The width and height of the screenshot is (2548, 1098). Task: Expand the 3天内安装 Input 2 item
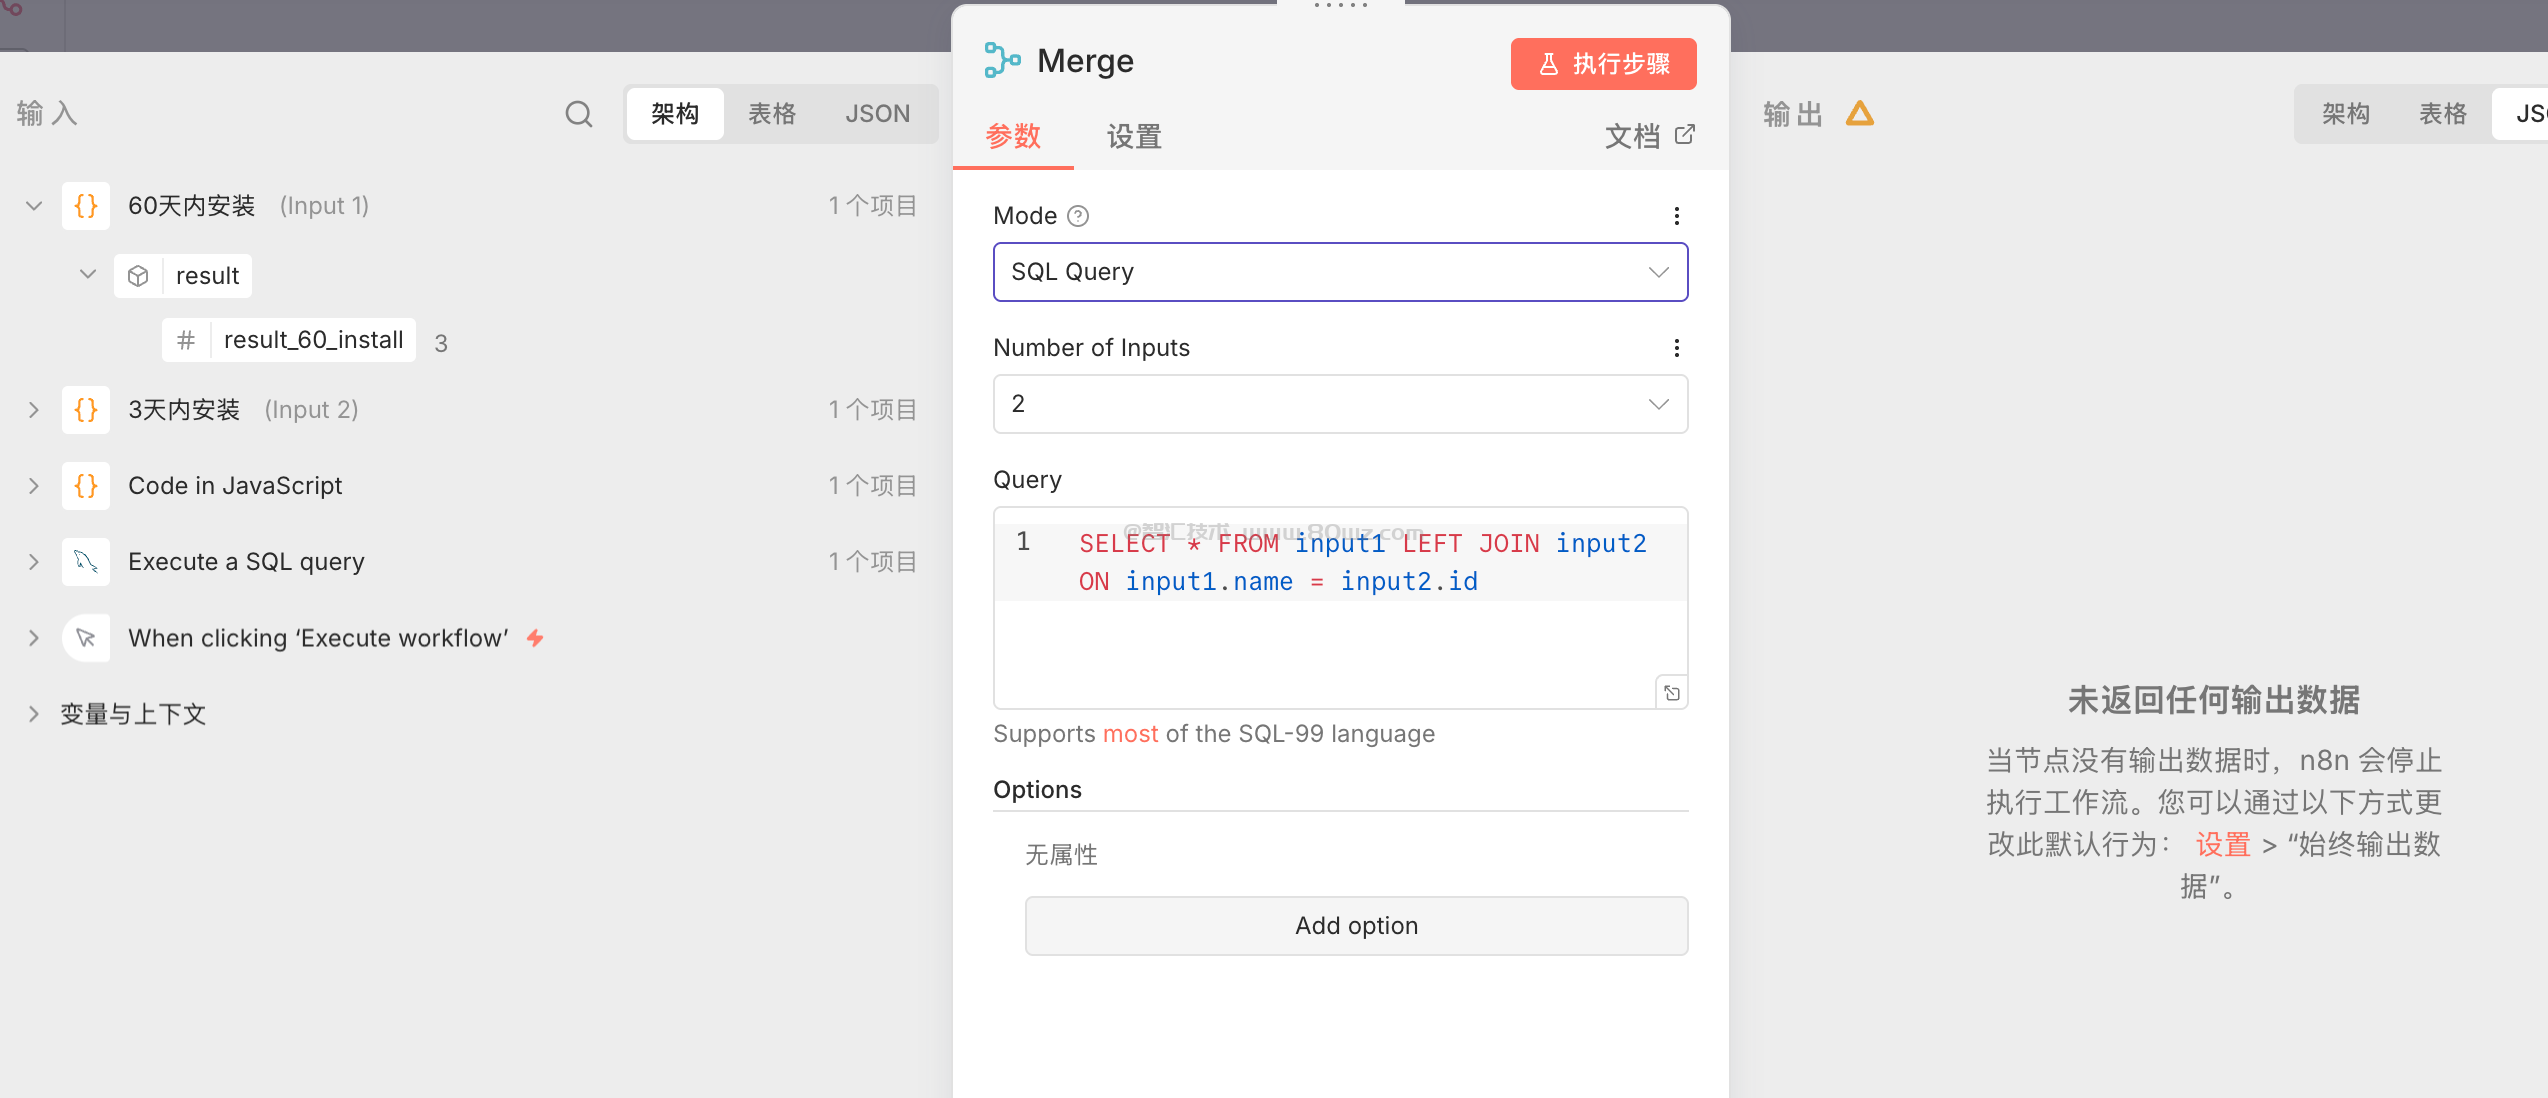tap(34, 410)
